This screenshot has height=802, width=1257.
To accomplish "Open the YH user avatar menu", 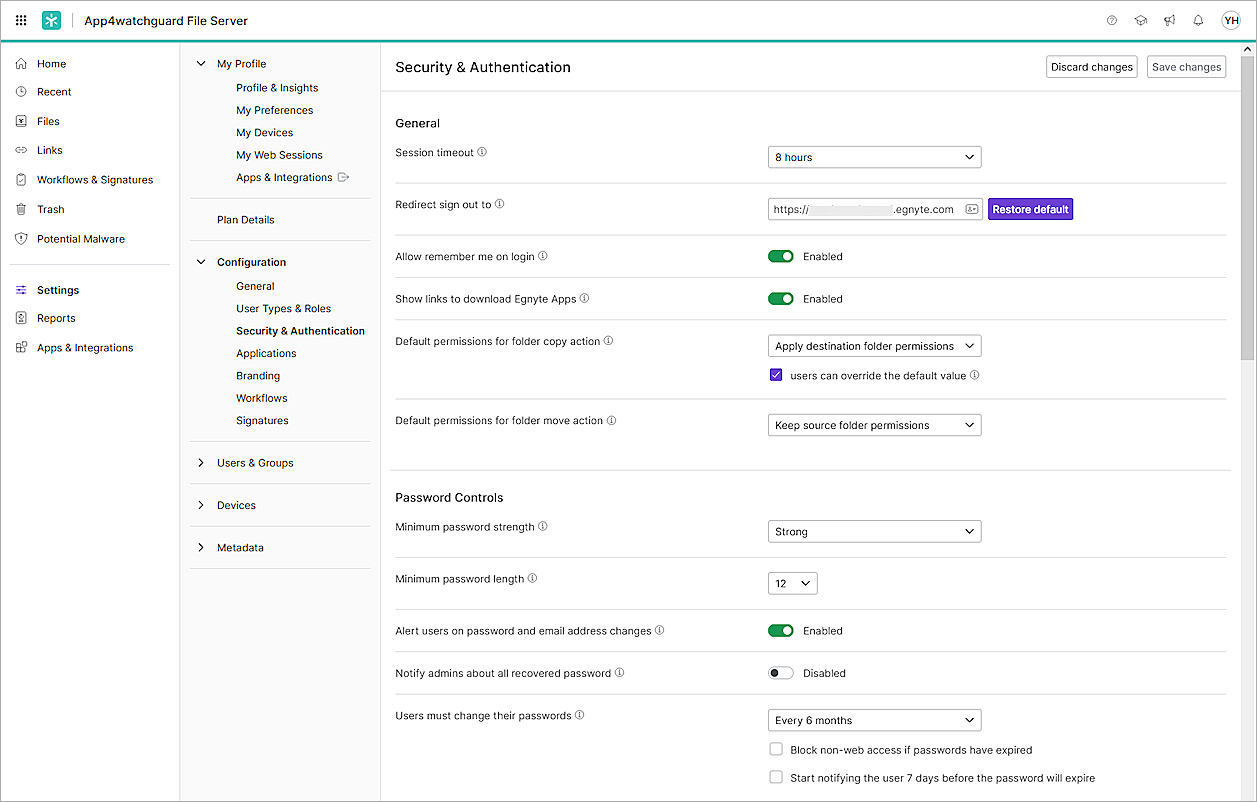I will (x=1230, y=20).
